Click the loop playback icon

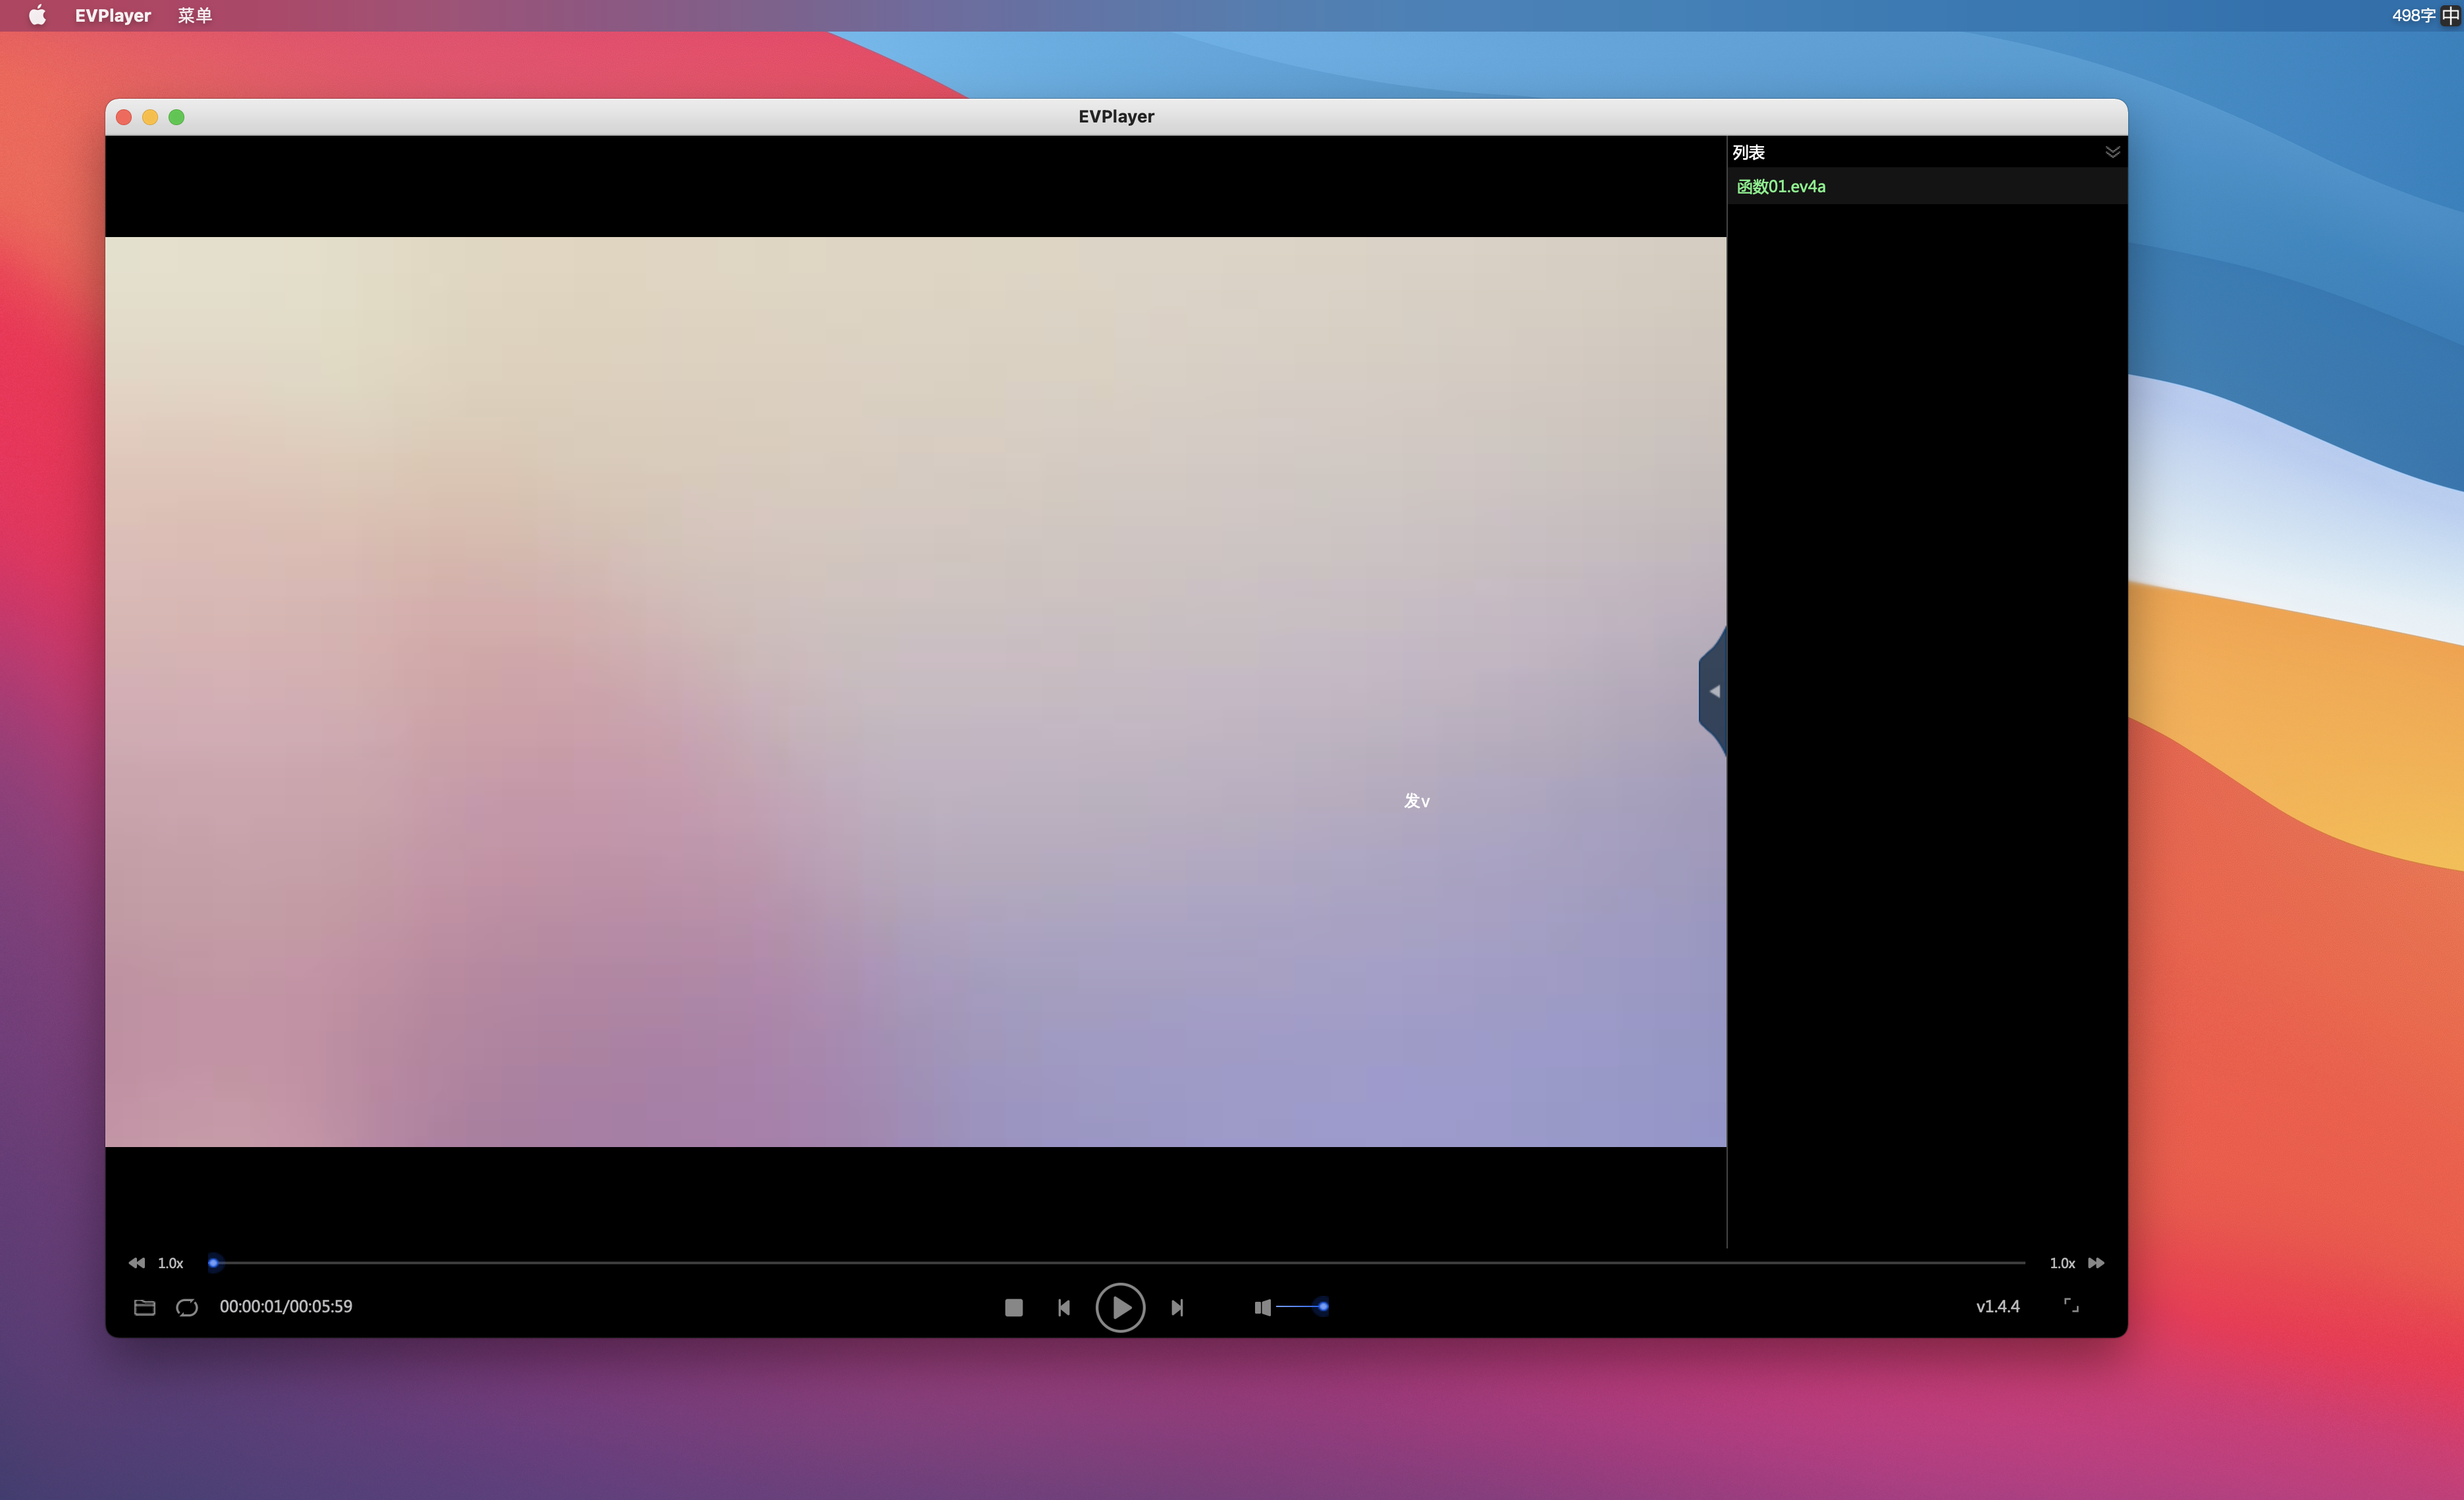(x=187, y=1307)
